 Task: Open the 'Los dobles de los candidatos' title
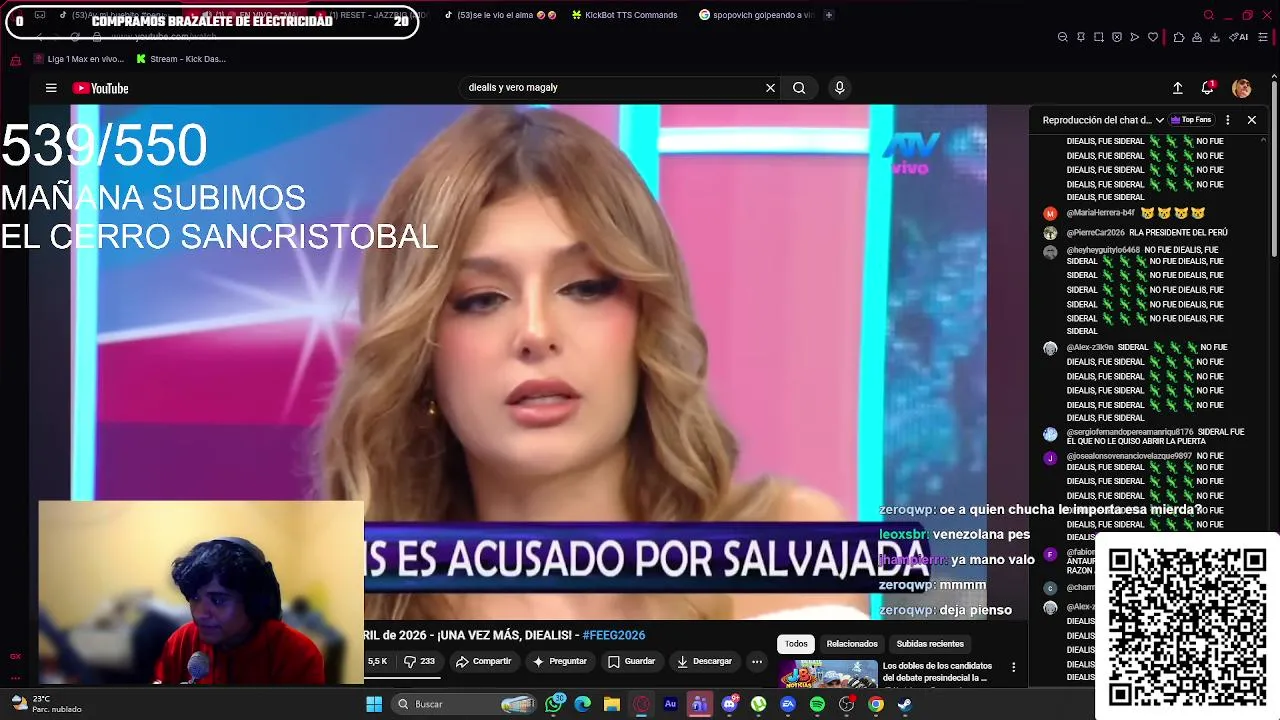[x=937, y=672]
